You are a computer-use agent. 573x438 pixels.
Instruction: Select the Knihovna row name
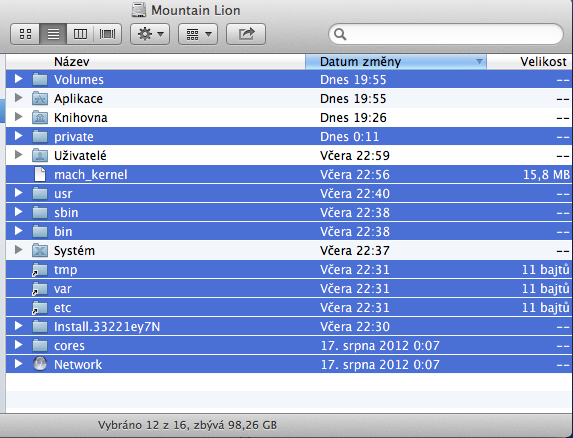tap(80, 118)
